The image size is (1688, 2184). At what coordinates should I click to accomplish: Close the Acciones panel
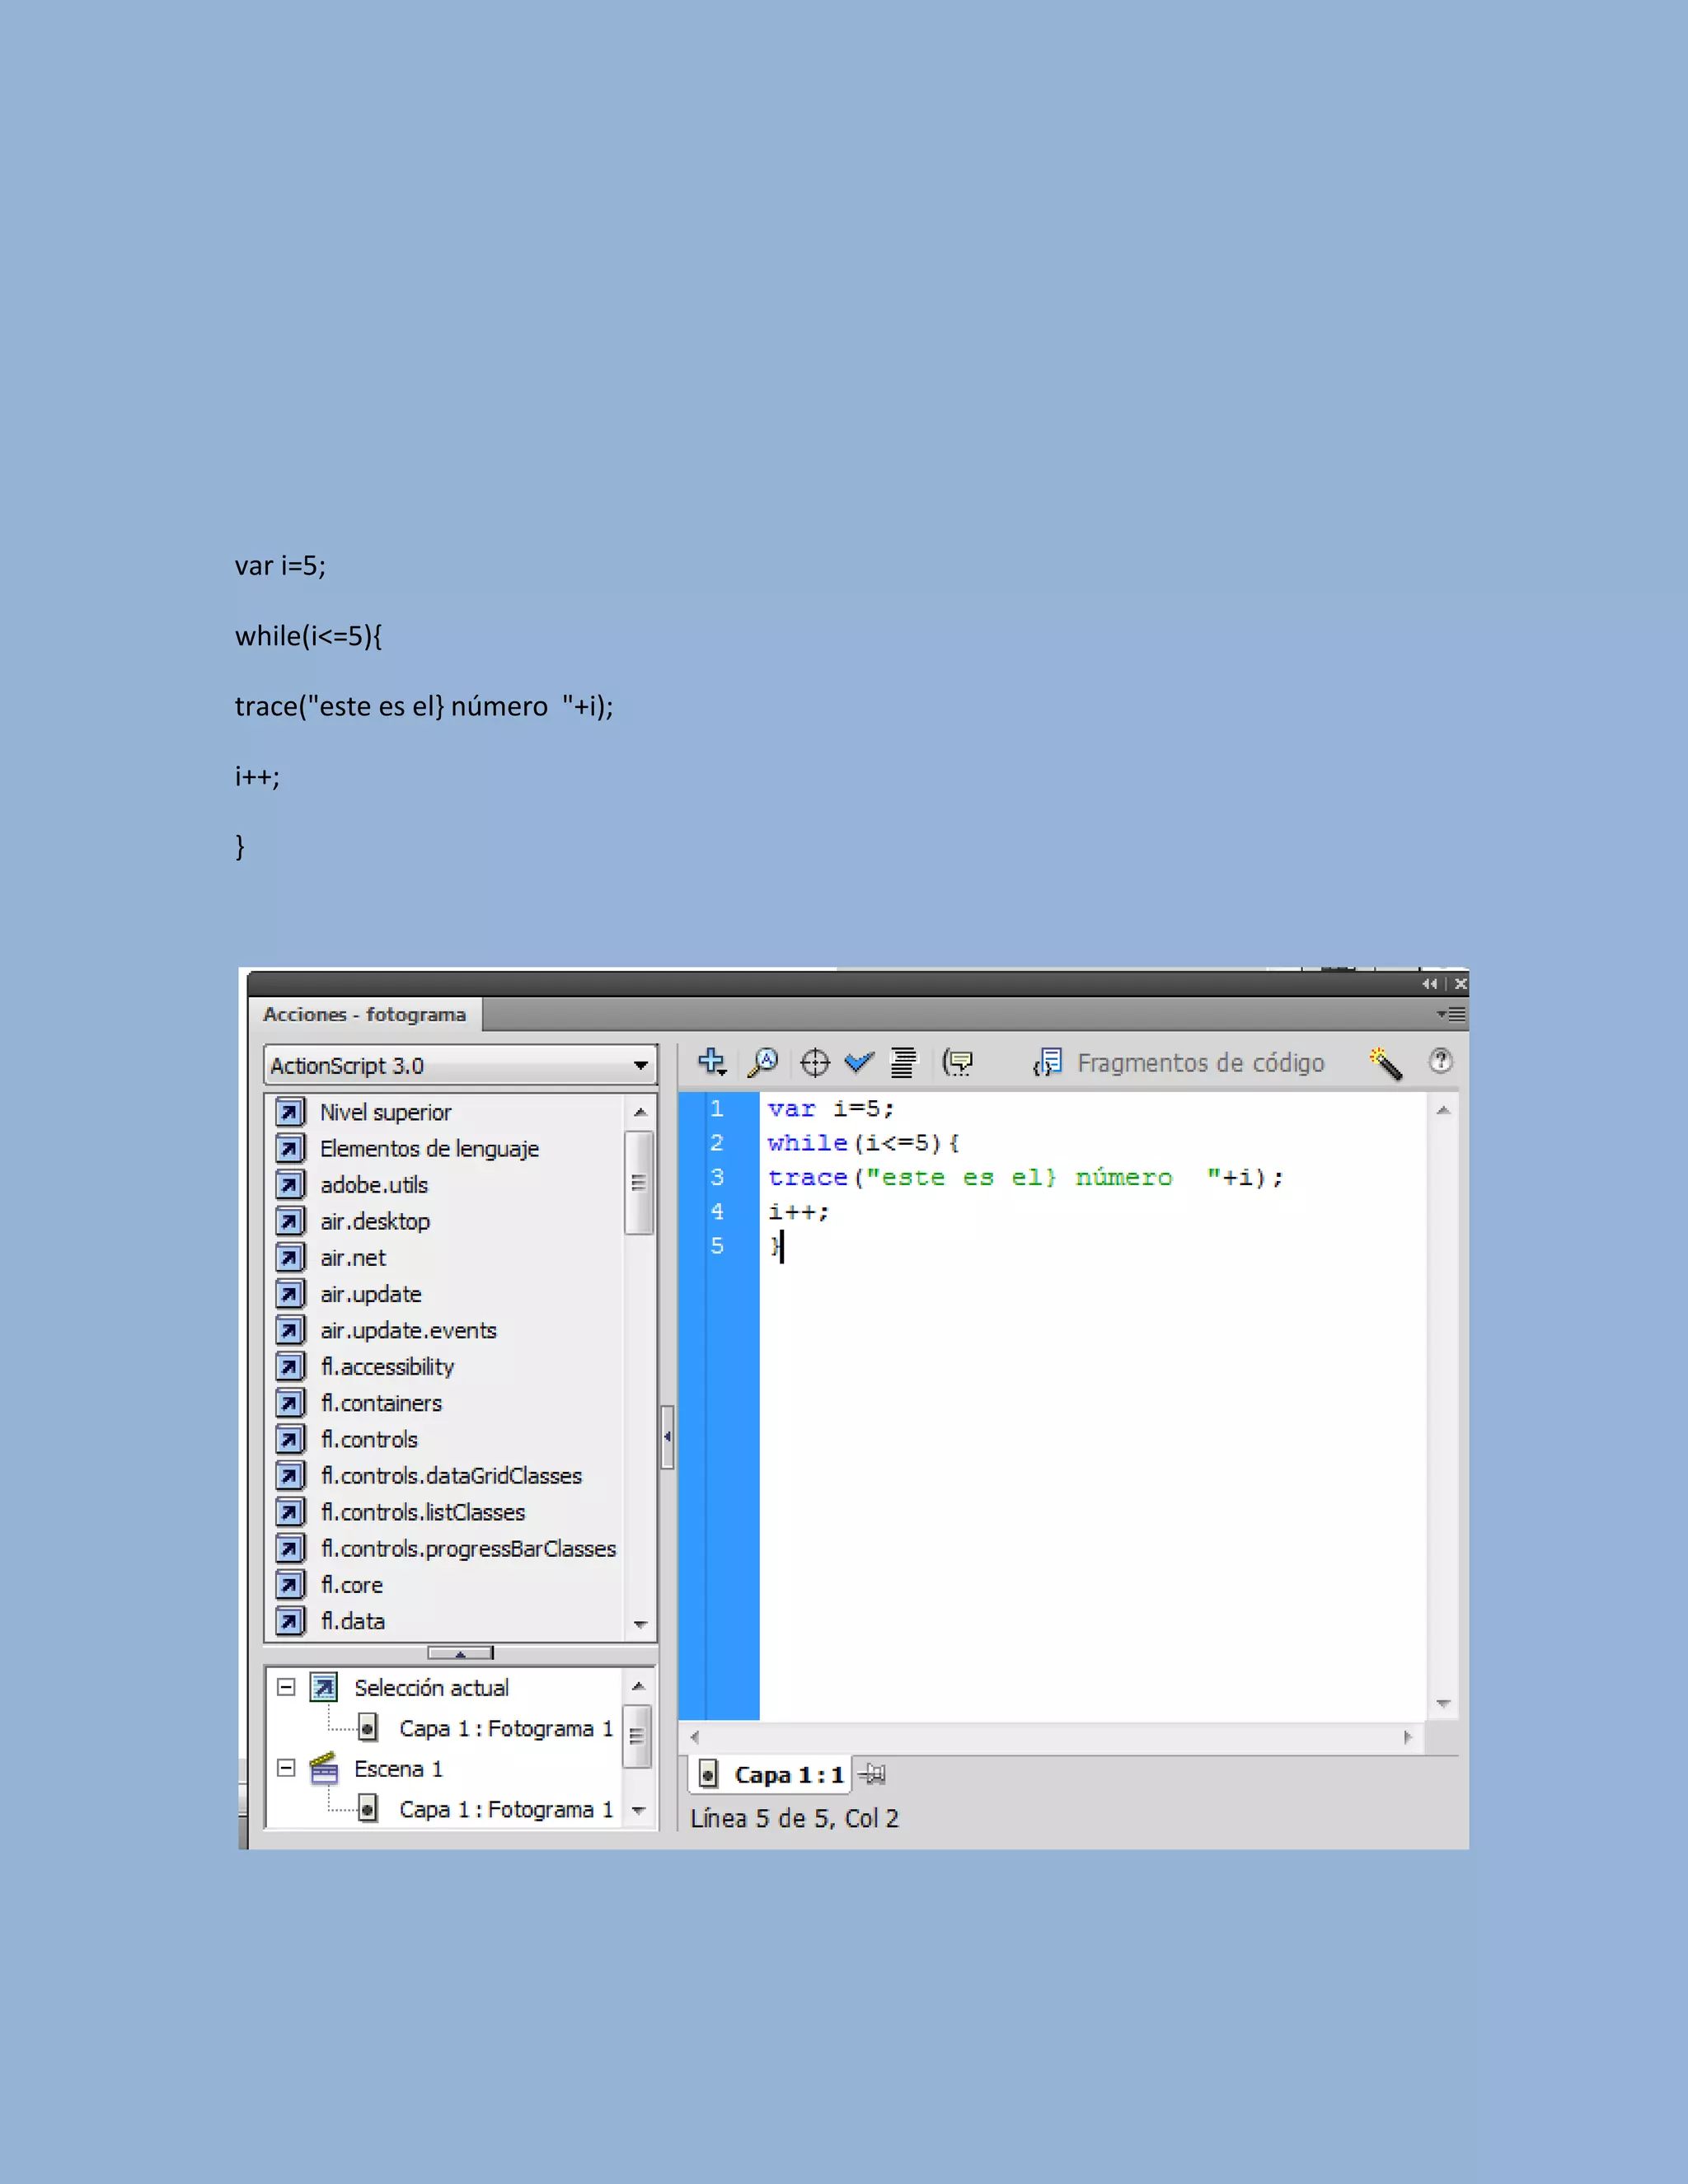[x=1460, y=984]
